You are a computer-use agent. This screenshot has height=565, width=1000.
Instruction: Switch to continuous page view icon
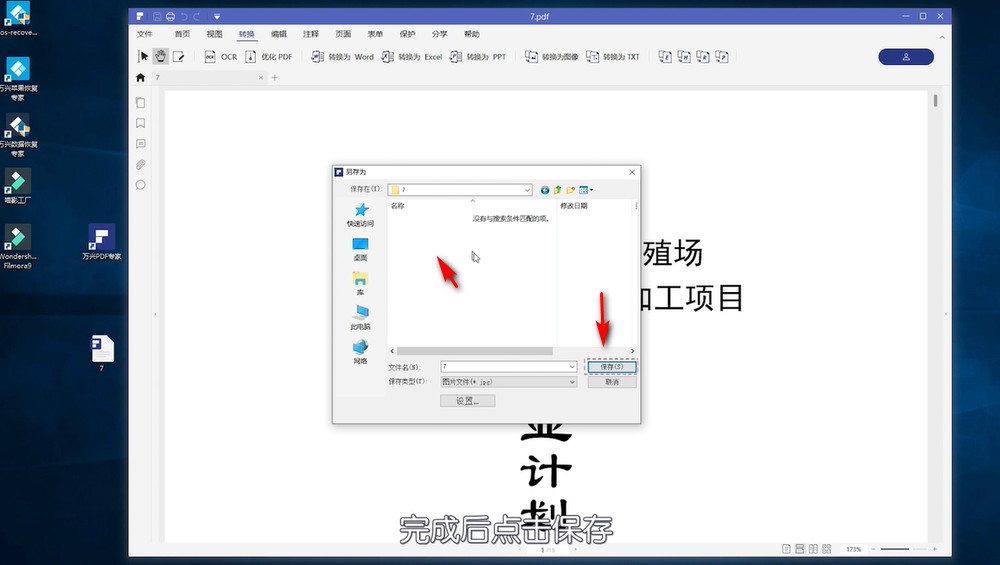coord(800,549)
